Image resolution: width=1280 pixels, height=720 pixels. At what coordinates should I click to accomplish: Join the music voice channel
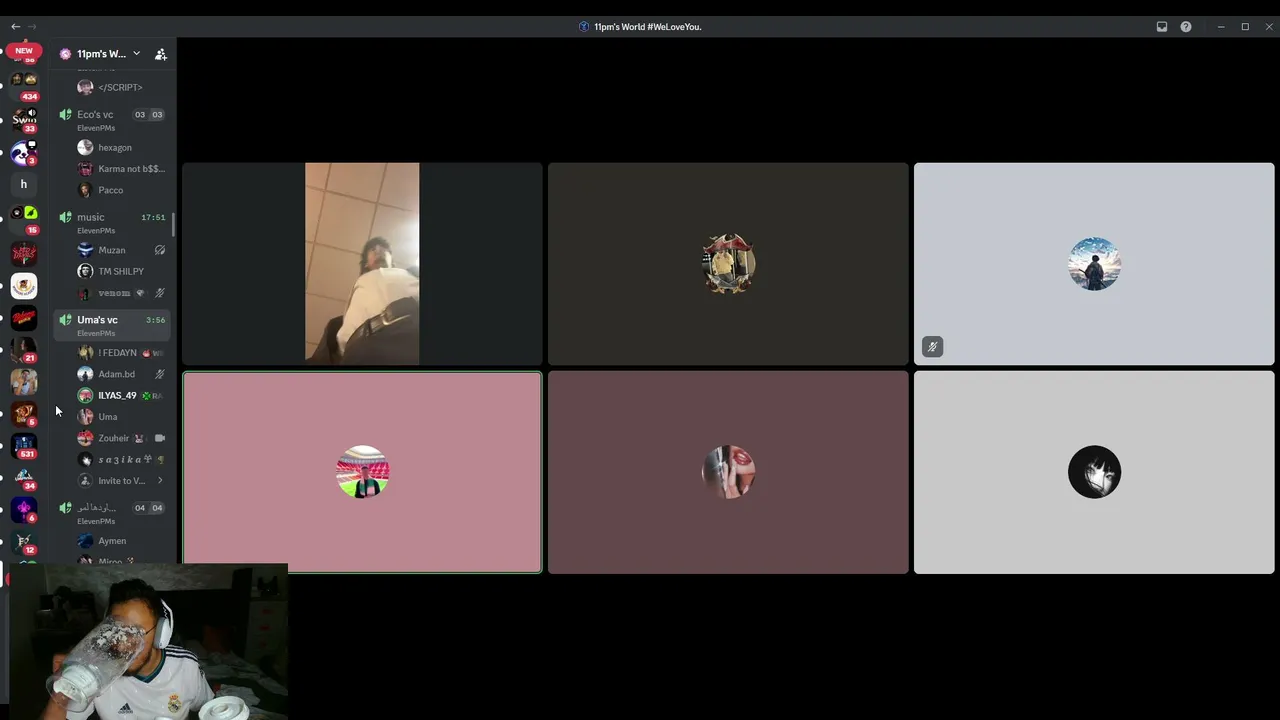[112, 222]
